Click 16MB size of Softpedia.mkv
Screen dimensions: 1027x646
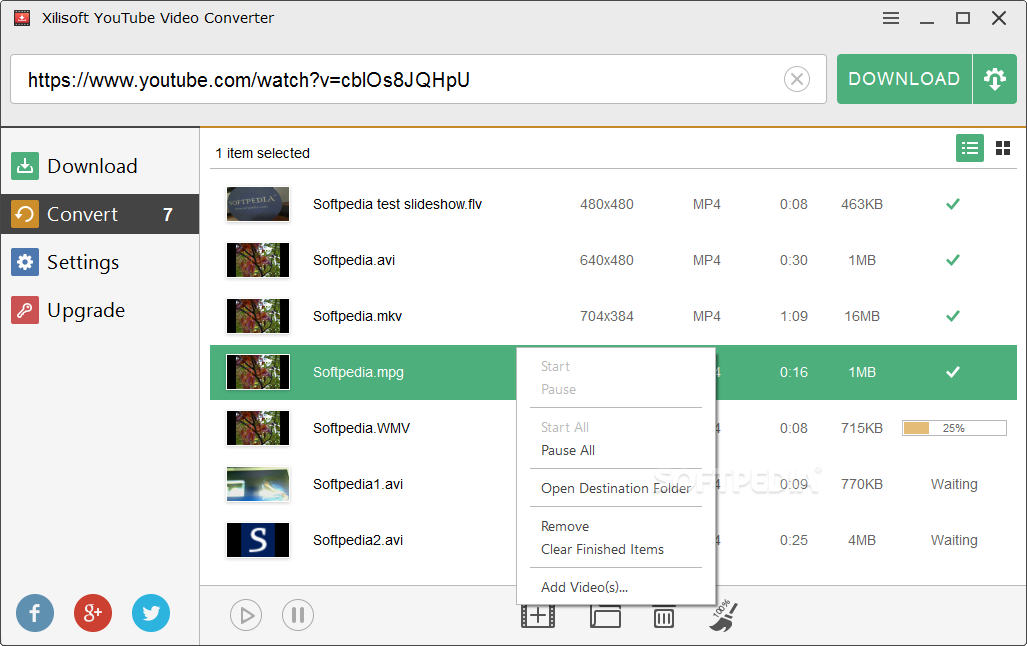(x=862, y=316)
